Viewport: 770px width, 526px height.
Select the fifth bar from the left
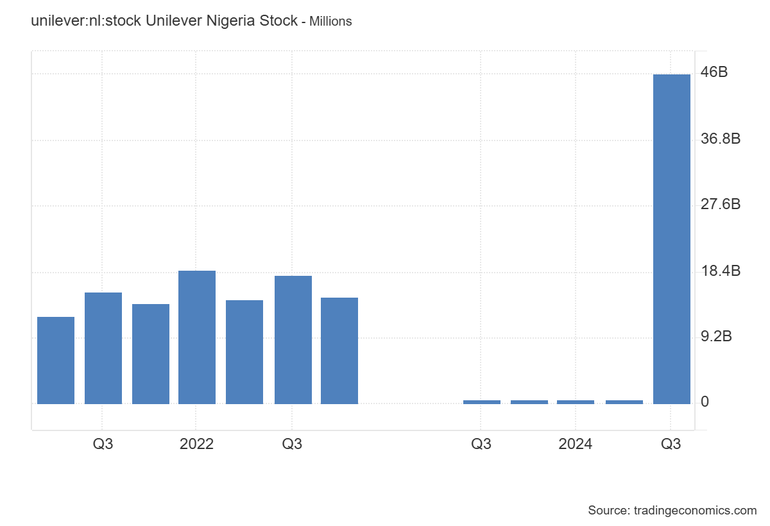244,352
